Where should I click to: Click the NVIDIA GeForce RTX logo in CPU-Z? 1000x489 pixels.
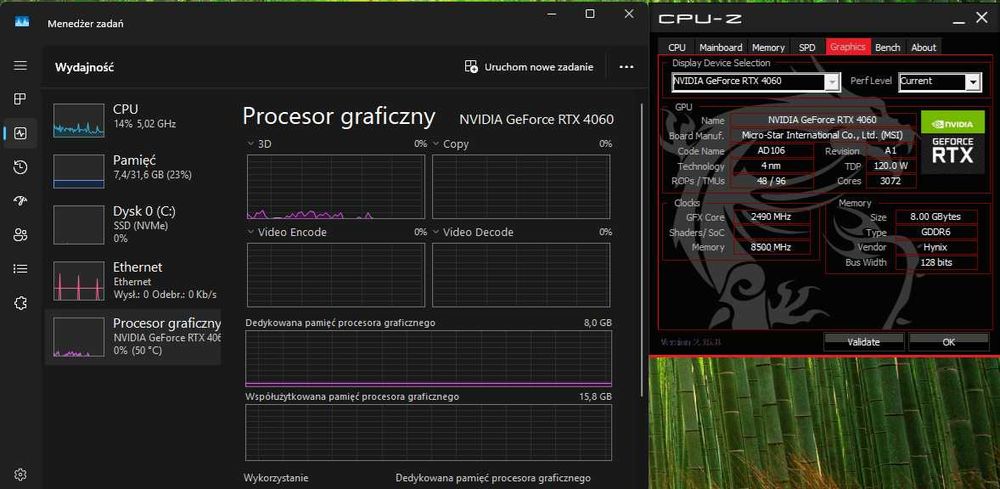(953, 141)
